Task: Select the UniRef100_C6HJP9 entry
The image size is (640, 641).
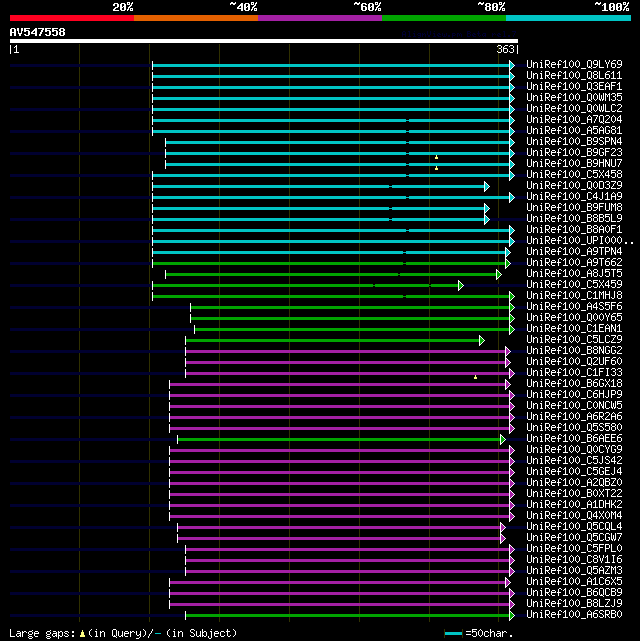Action: point(574,395)
